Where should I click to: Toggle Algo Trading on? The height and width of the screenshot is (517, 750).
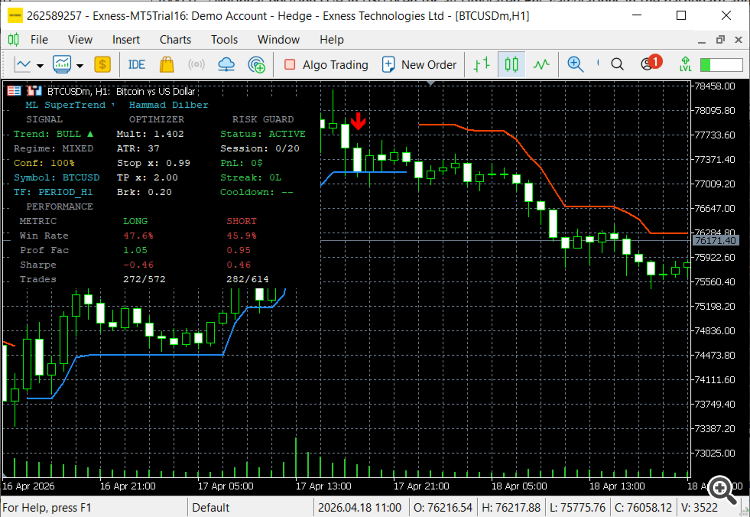coord(326,65)
